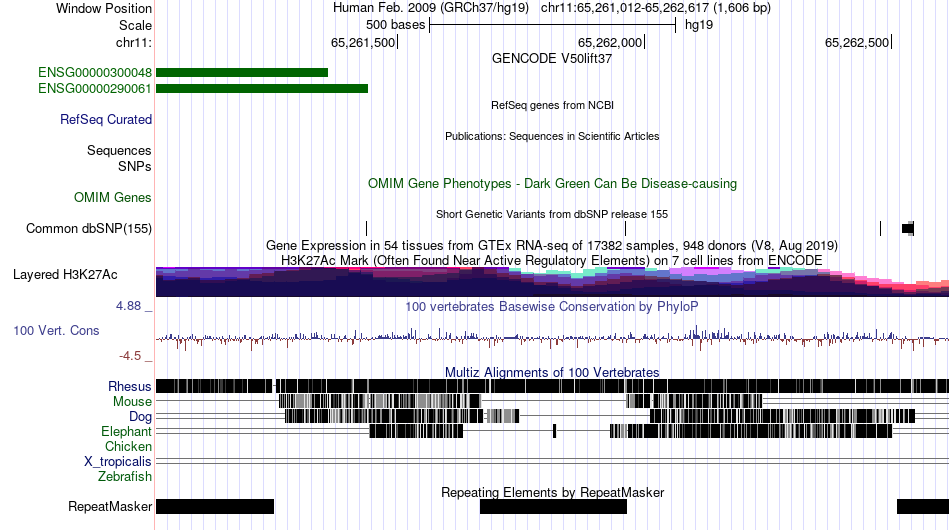Click the RepeatMasker track label
950x530 pixels.
(x=110, y=506)
